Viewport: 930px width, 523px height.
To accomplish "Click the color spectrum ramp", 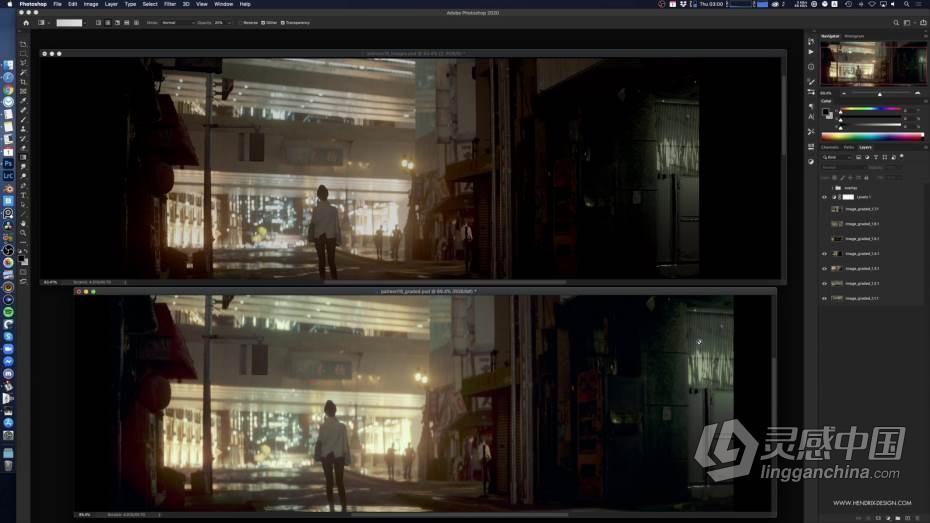I will click(872, 136).
